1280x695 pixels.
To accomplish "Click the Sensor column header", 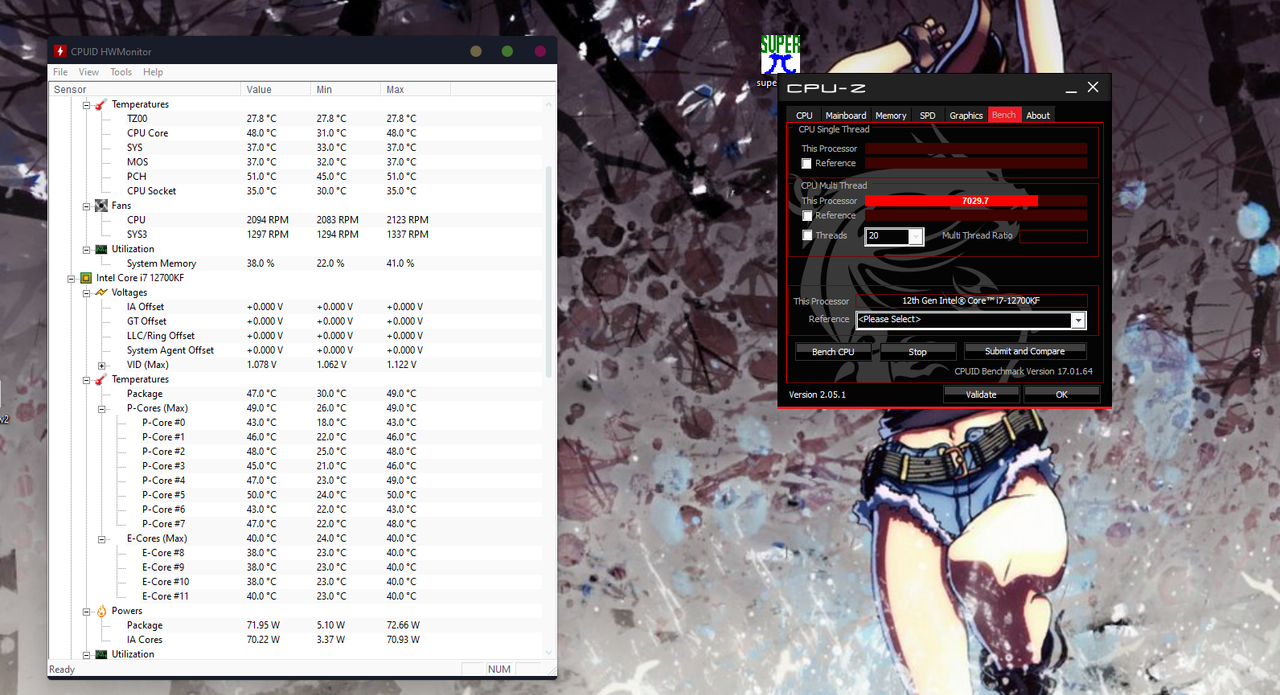I will pyautogui.click(x=145, y=89).
